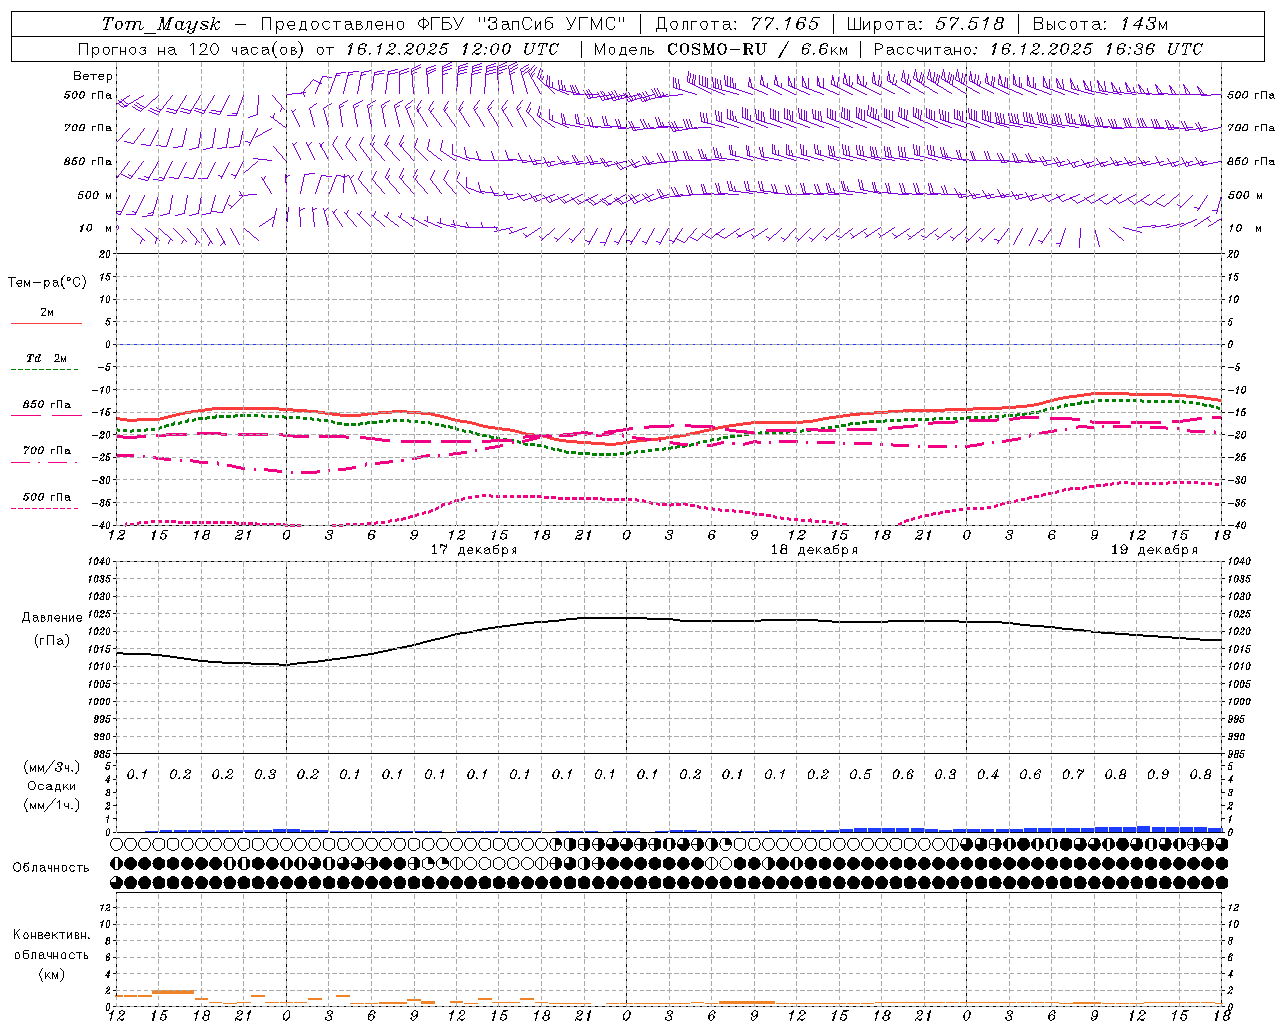This screenshot has width=1280, height=1024.
Task: Click the Осадки precipitation label
Action: (x=52, y=786)
